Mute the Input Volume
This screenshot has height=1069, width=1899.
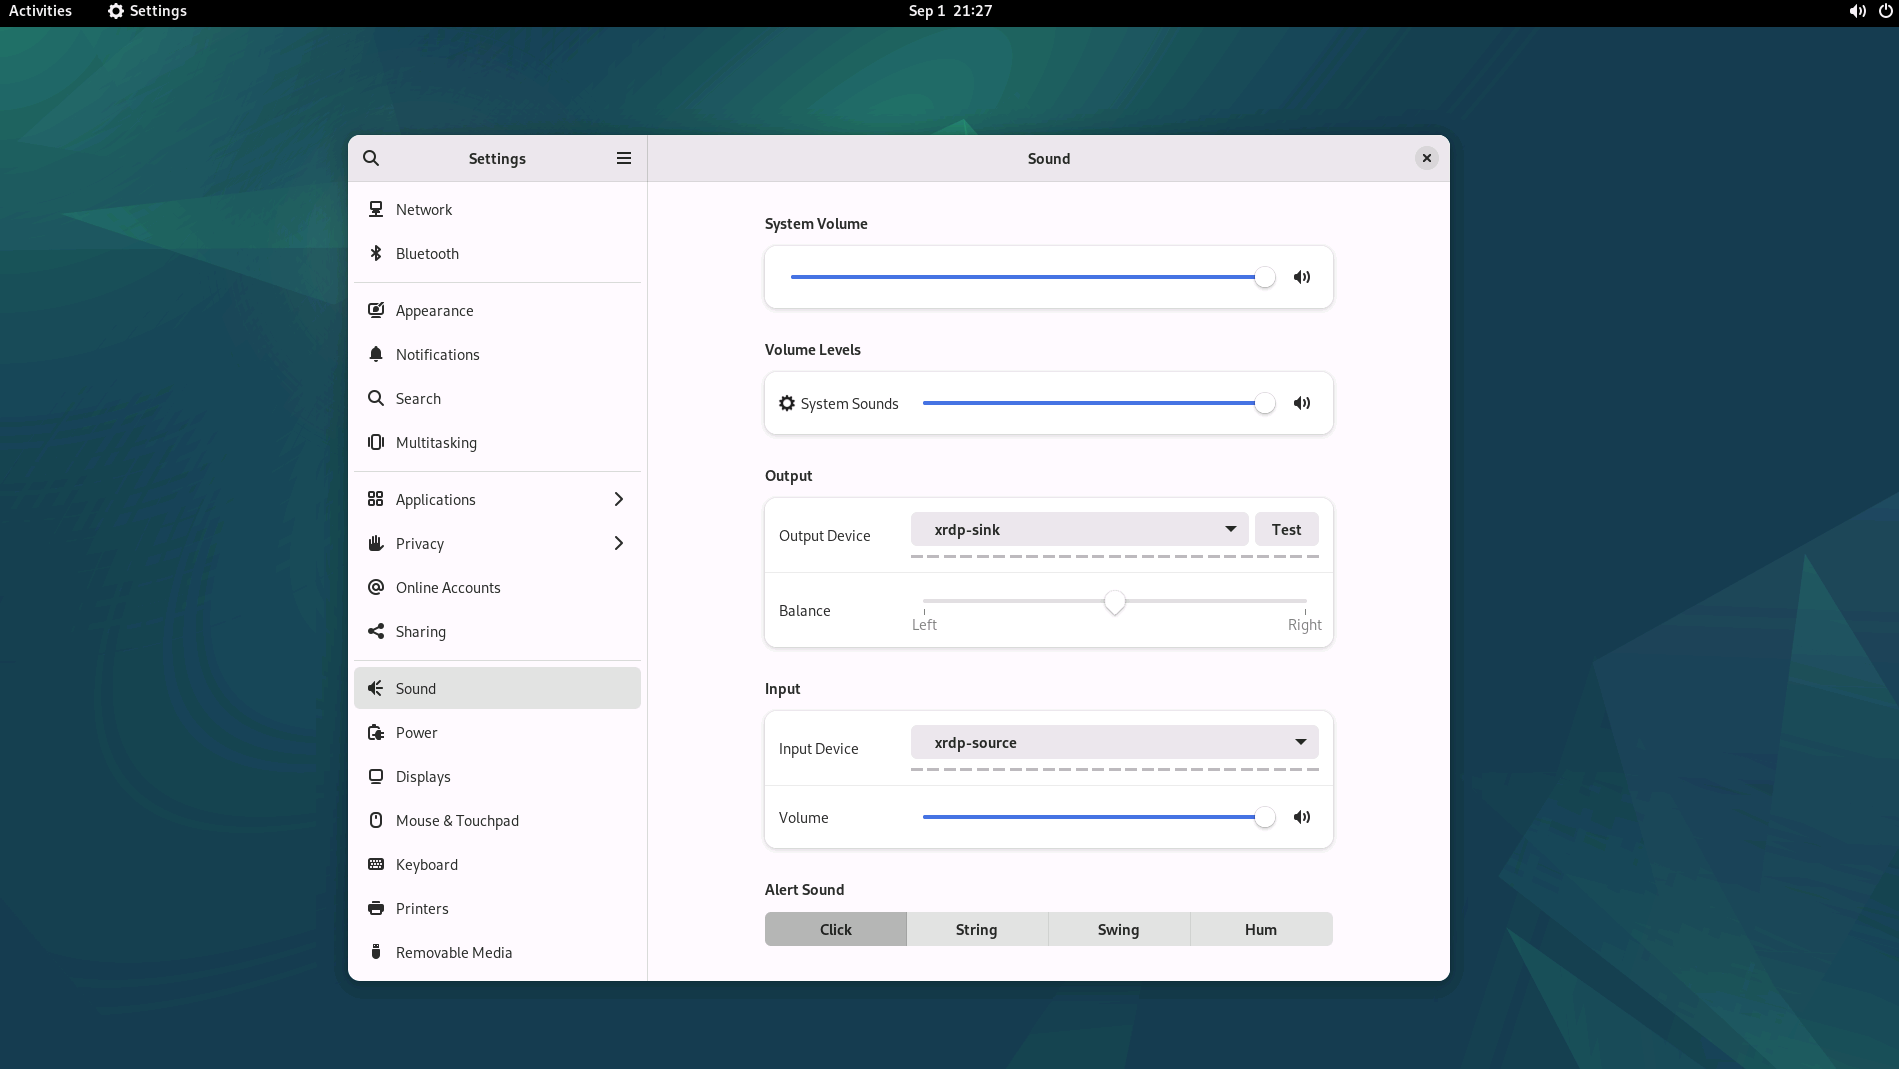click(x=1302, y=817)
